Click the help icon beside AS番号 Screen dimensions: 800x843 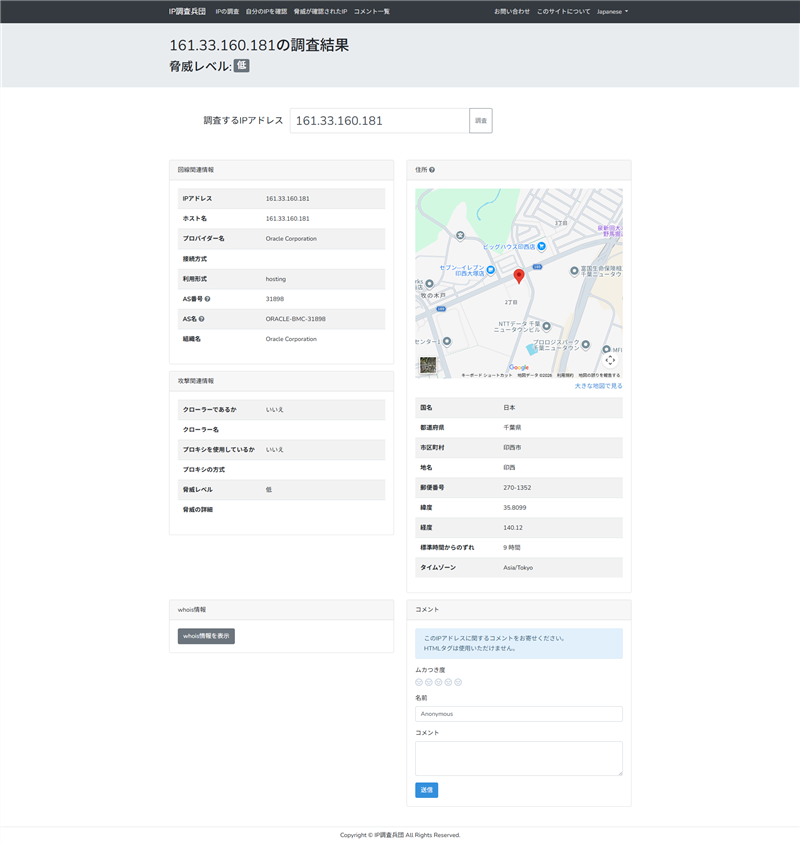click(x=207, y=299)
